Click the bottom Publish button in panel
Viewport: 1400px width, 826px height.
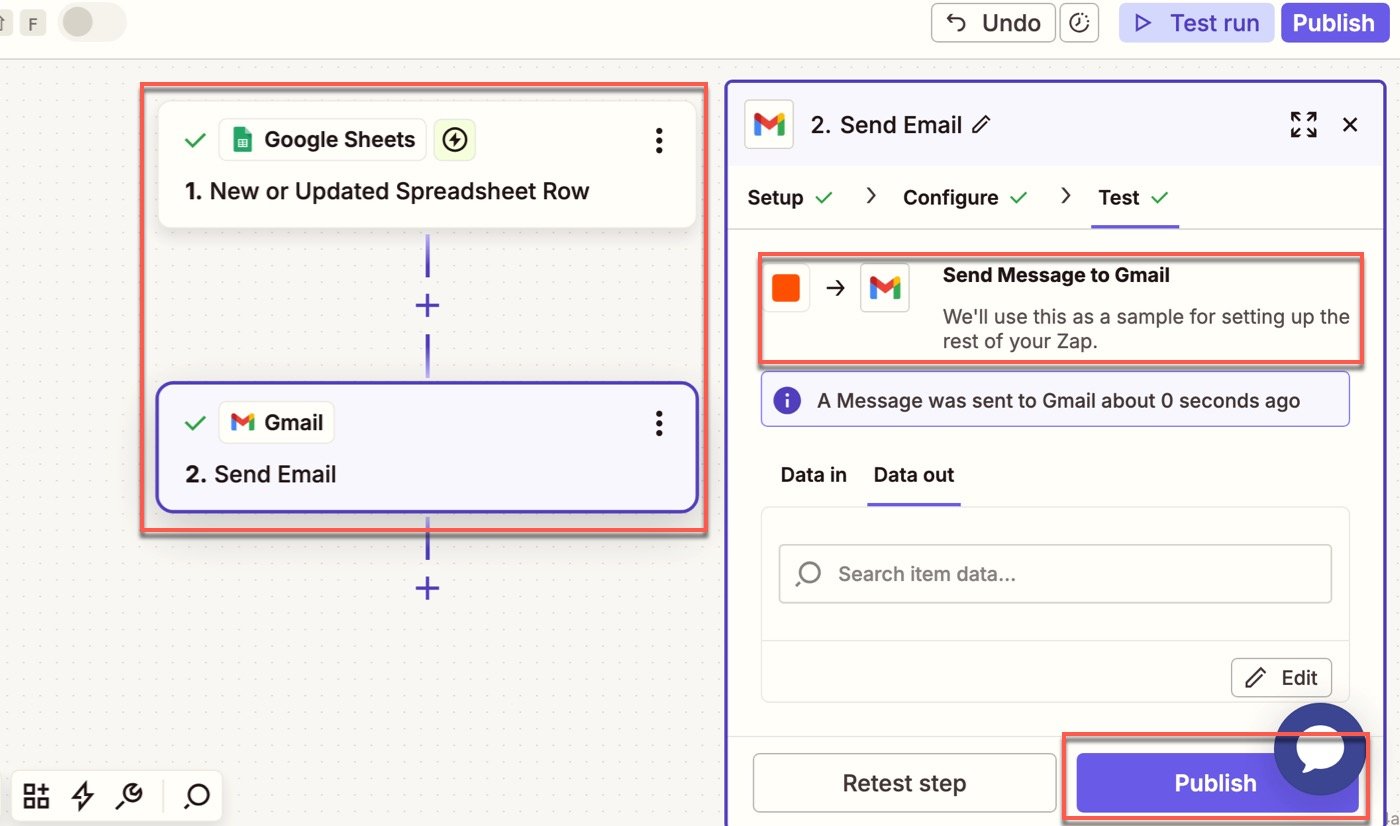1215,783
